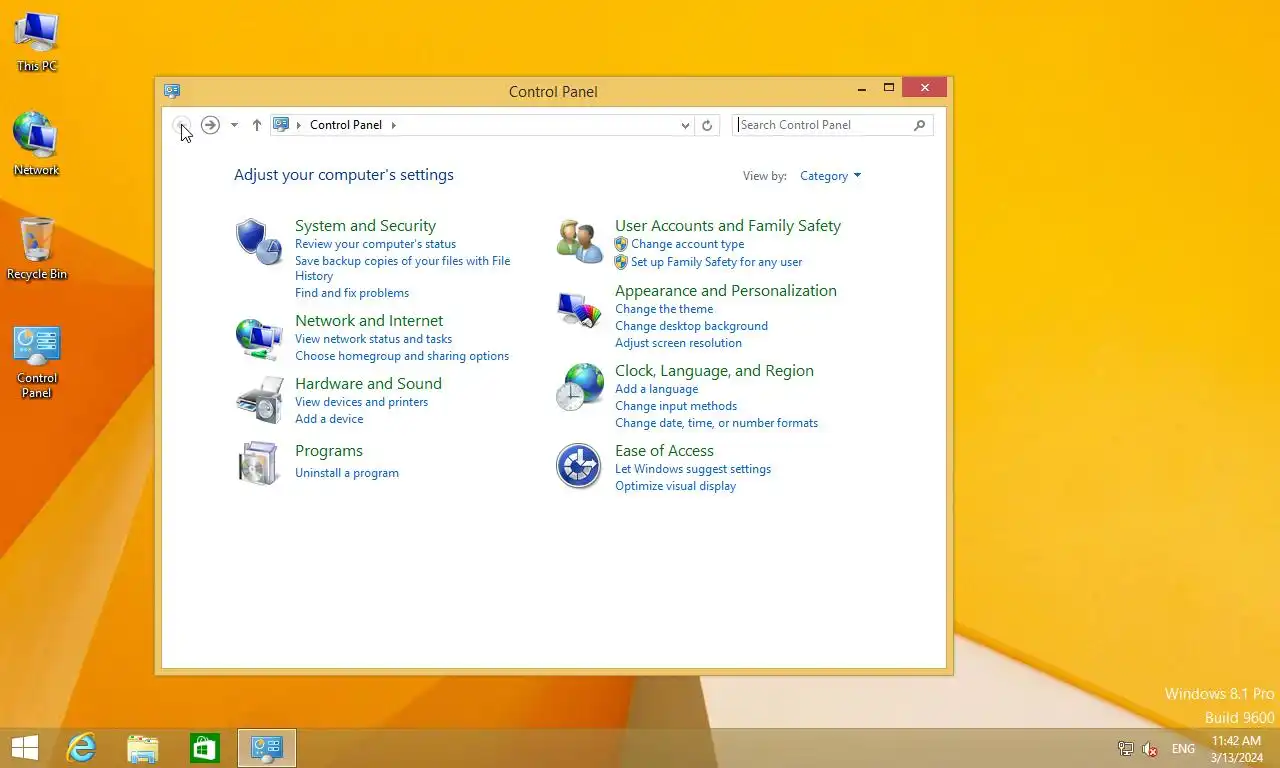Click Uninstall a program
This screenshot has width=1280, height=768.
(347, 473)
